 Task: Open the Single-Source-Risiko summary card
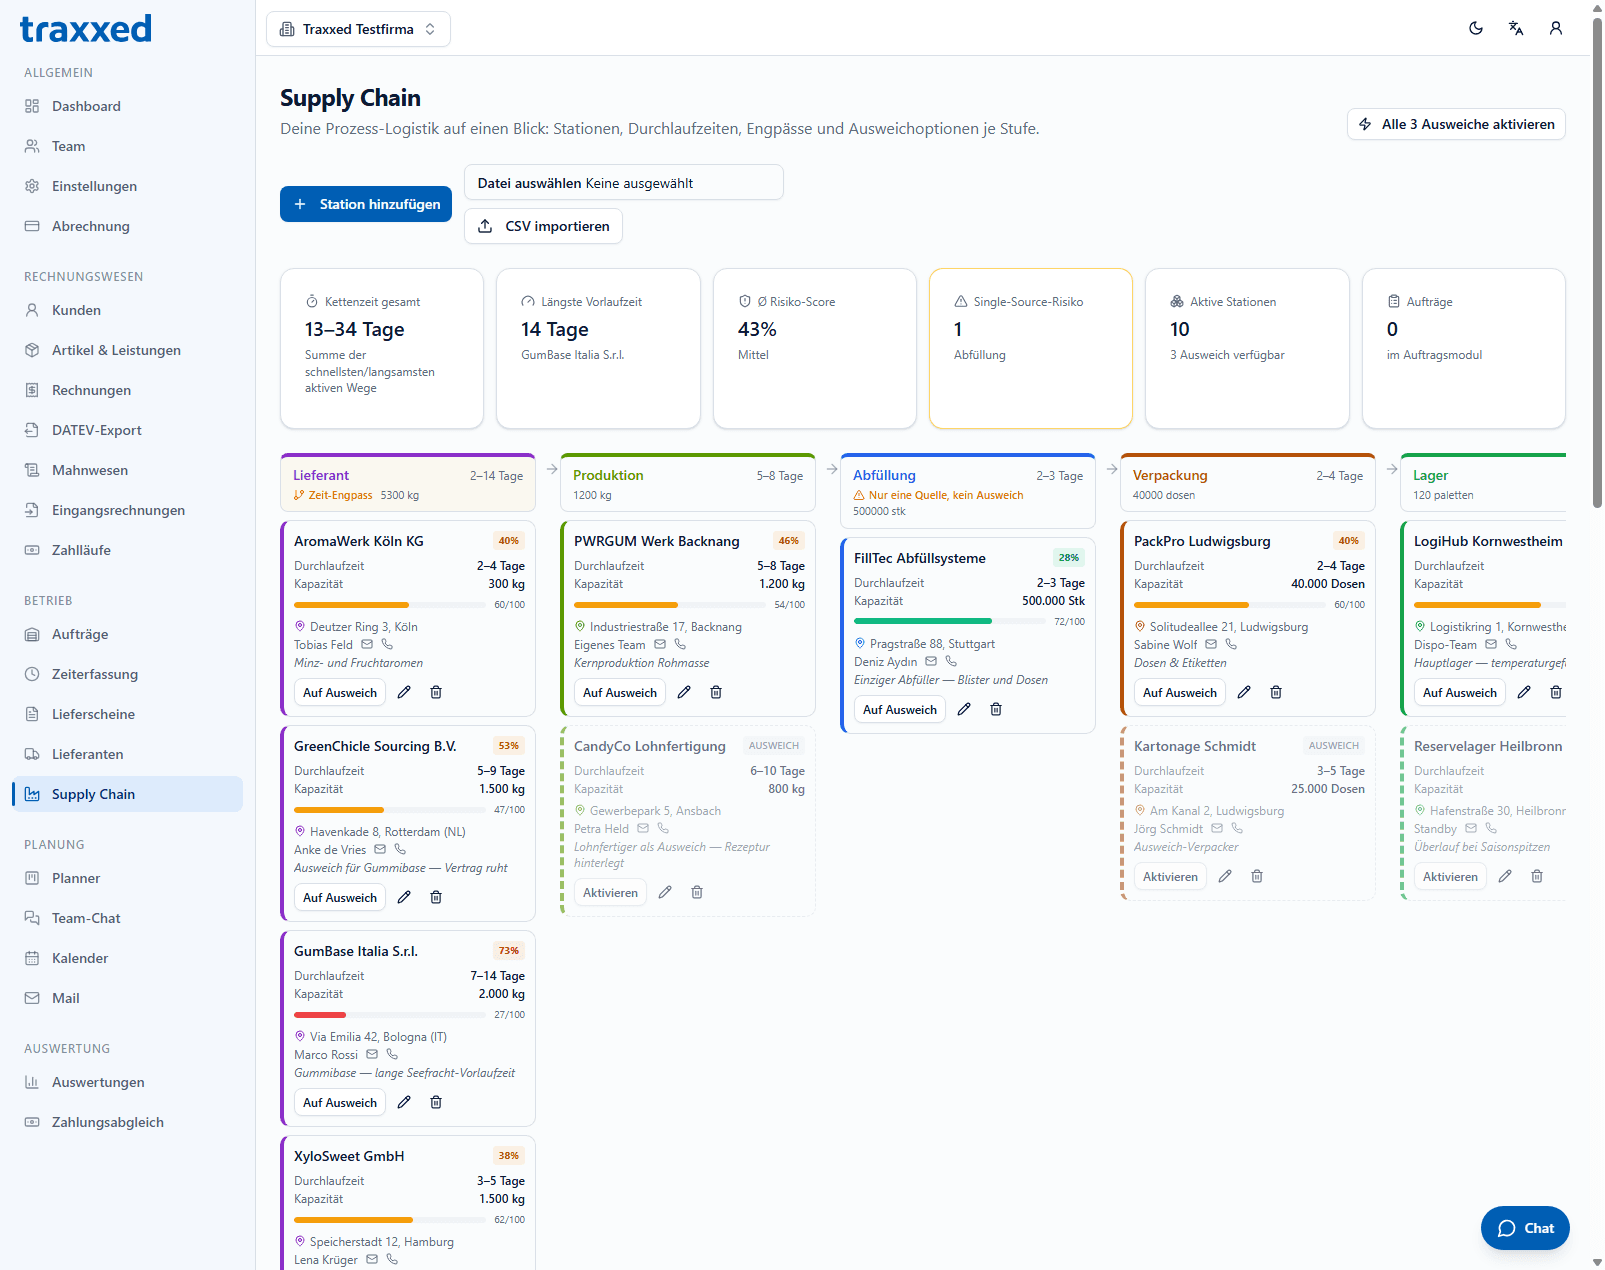1031,348
